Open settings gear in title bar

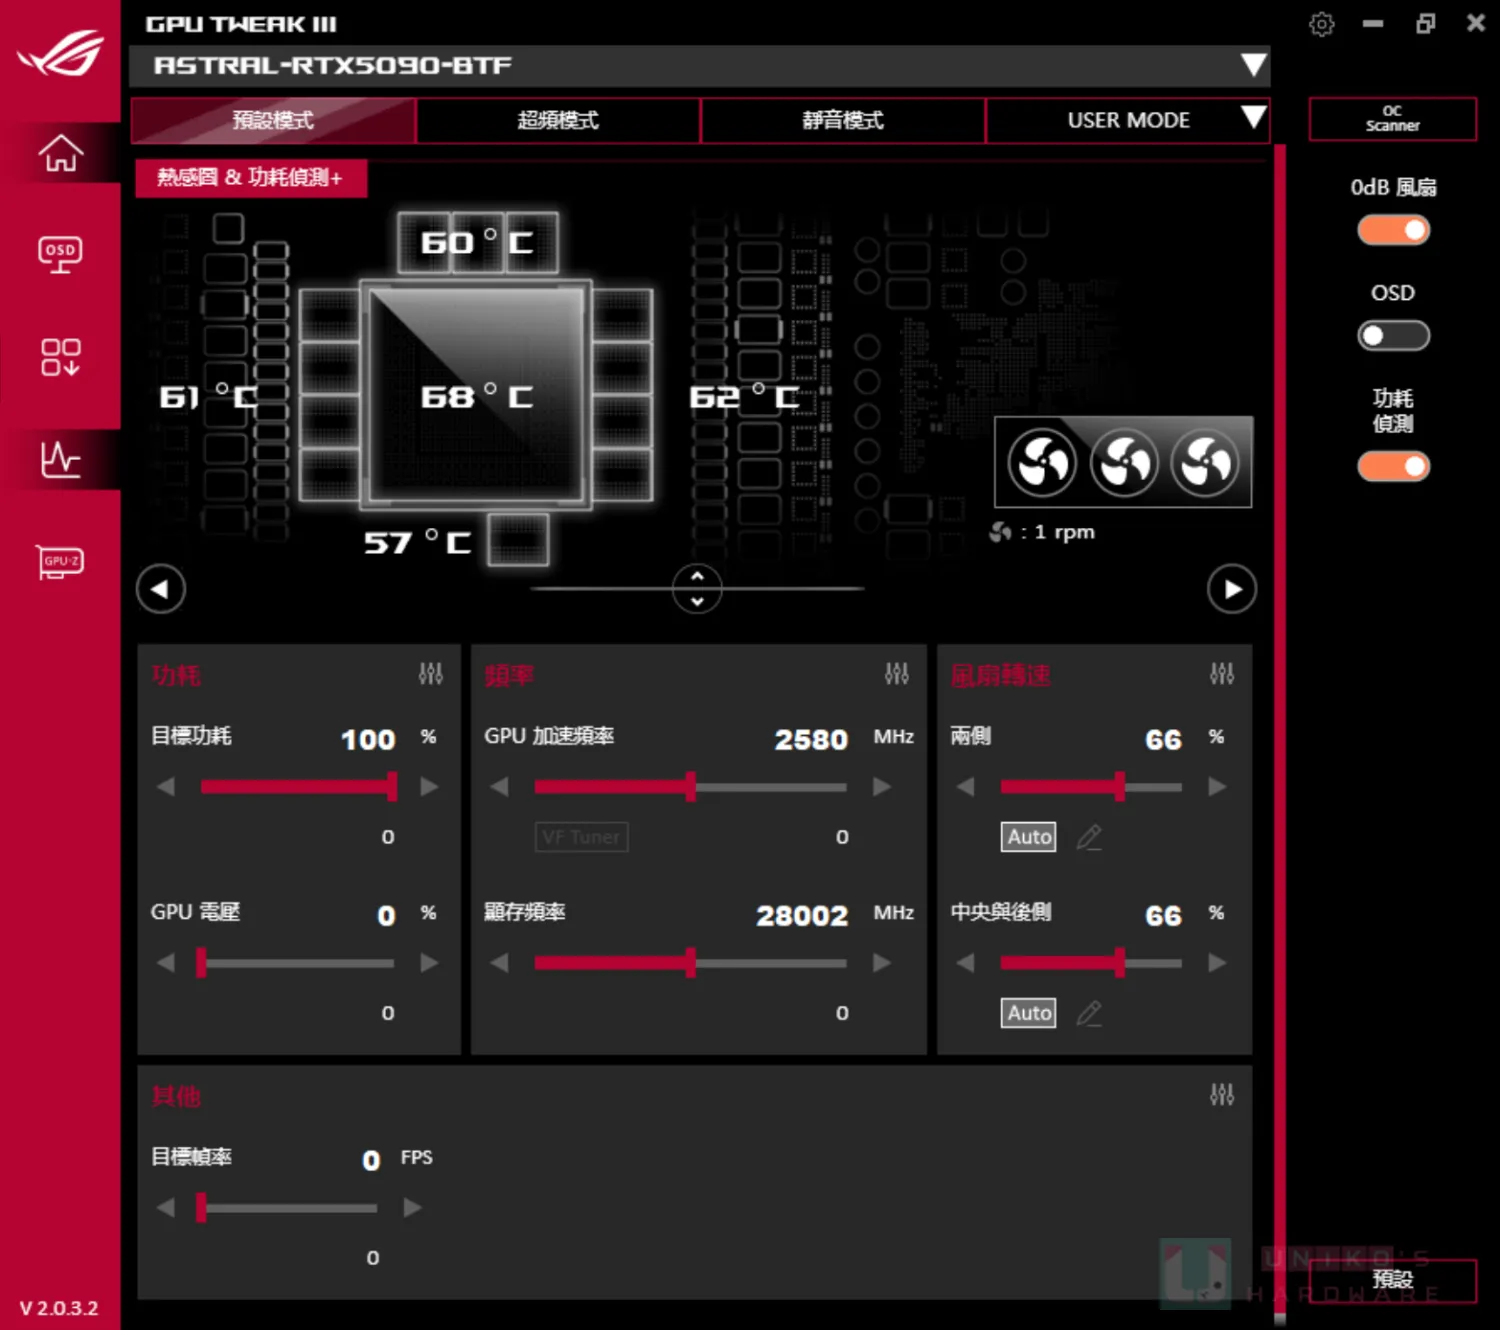1321,24
